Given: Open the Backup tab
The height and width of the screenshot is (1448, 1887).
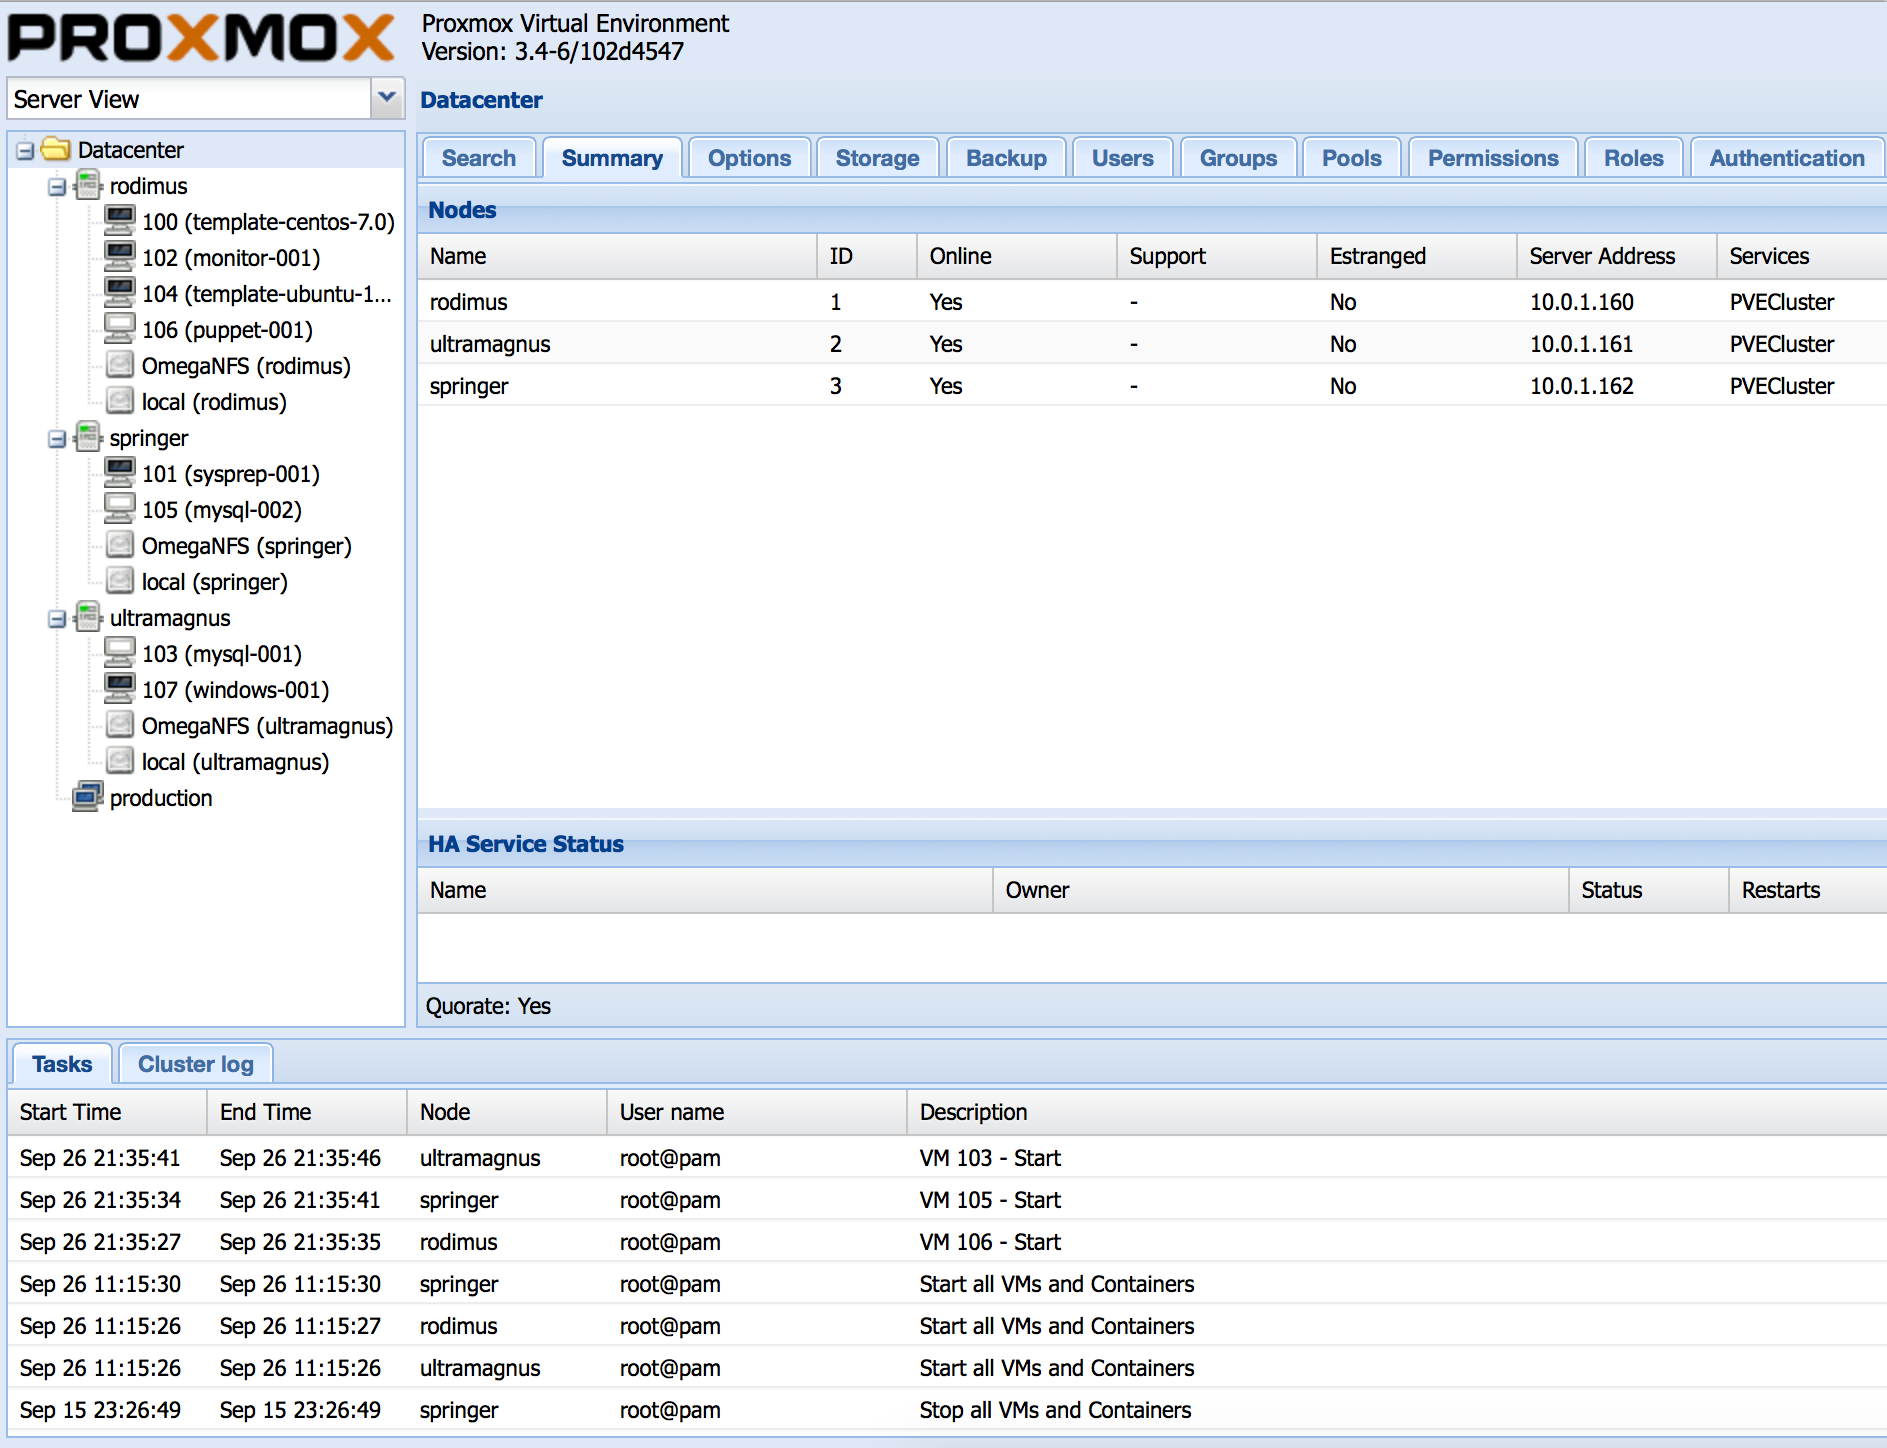Looking at the screenshot, I should pyautogui.click(x=1006, y=158).
